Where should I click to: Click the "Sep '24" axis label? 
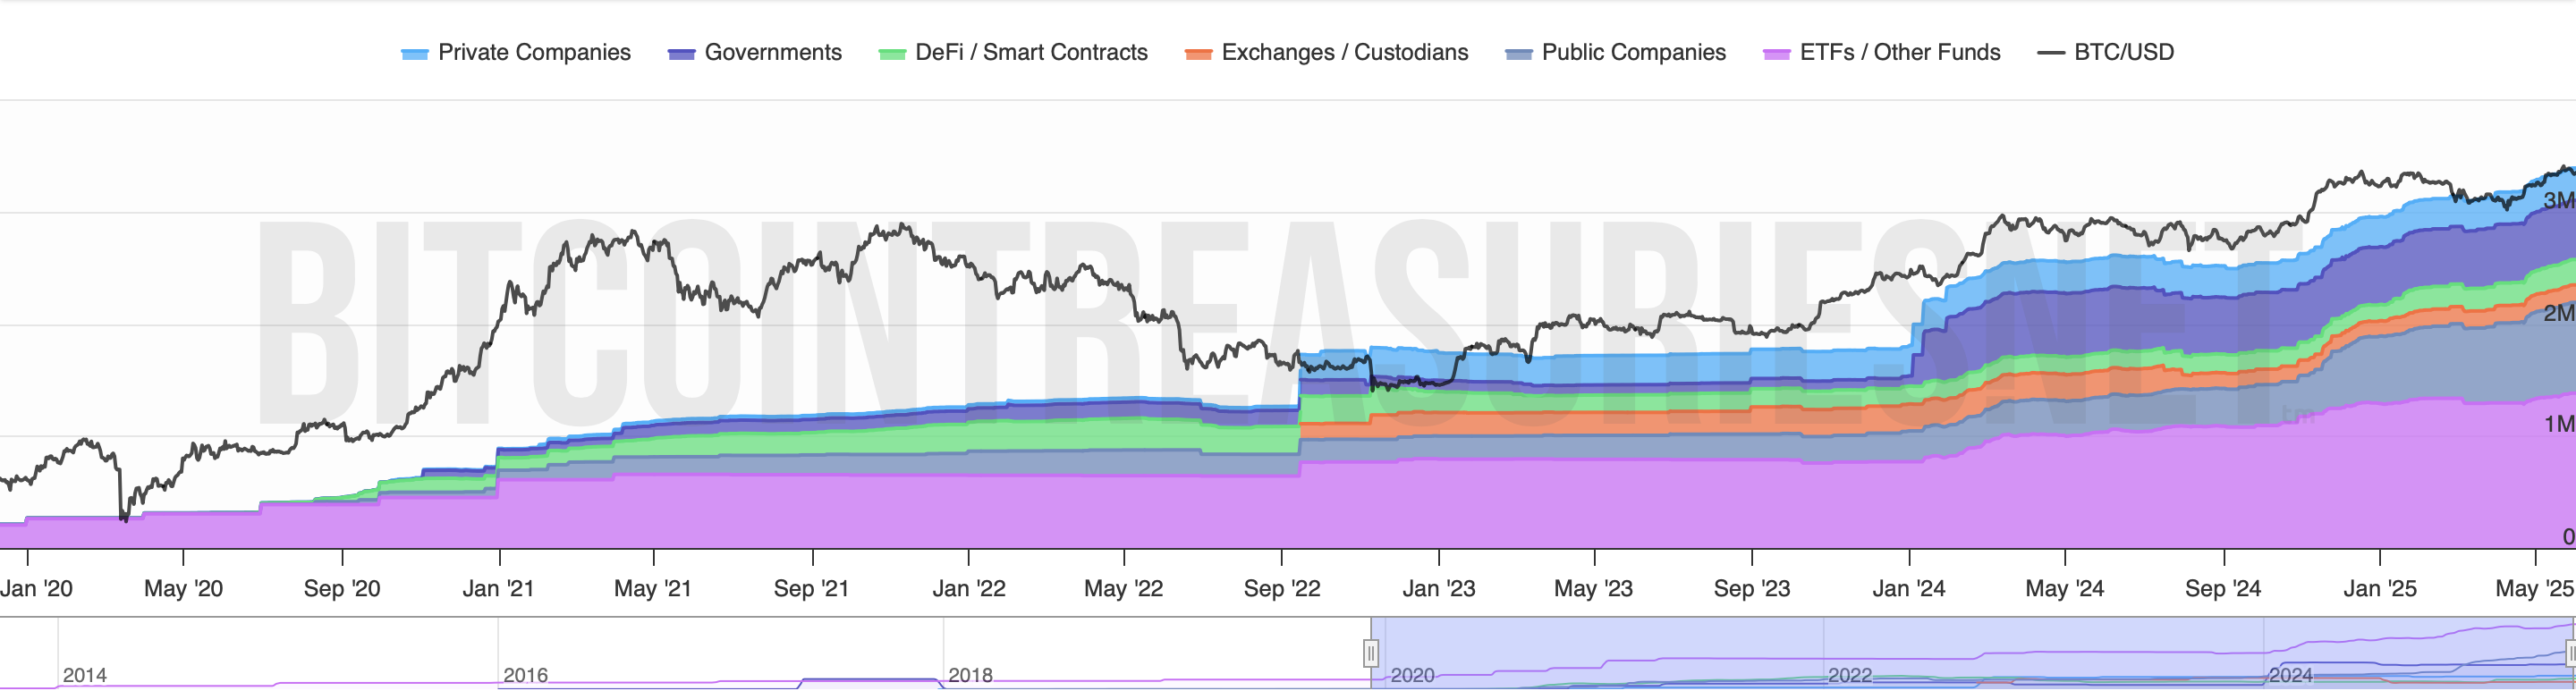point(2223,588)
